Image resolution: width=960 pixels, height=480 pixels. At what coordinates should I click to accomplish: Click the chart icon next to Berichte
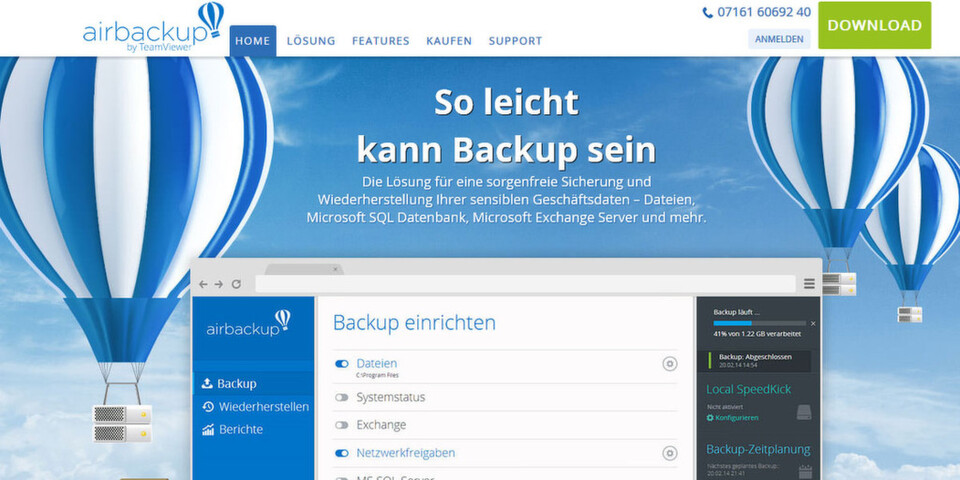(208, 430)
